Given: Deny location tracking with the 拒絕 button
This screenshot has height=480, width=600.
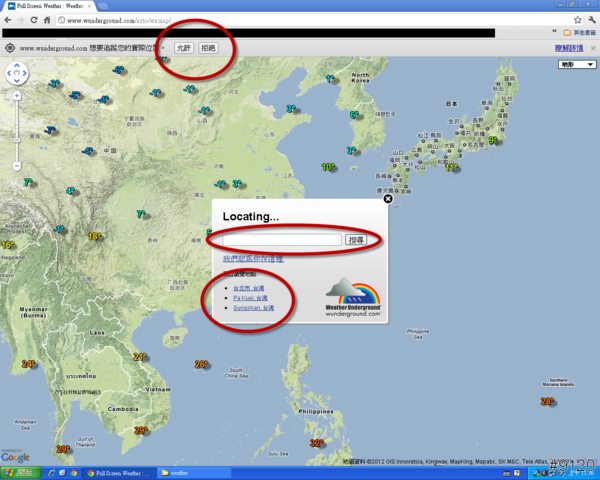Looking at the screenshot, I should click(208, 48).
